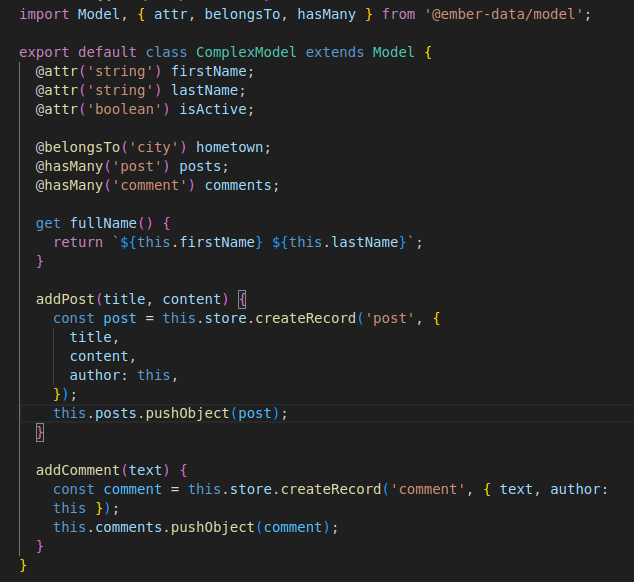This screenshot has width=634, height=582.
Task: Click the addComment method name
Action: (x=78, y=470)
